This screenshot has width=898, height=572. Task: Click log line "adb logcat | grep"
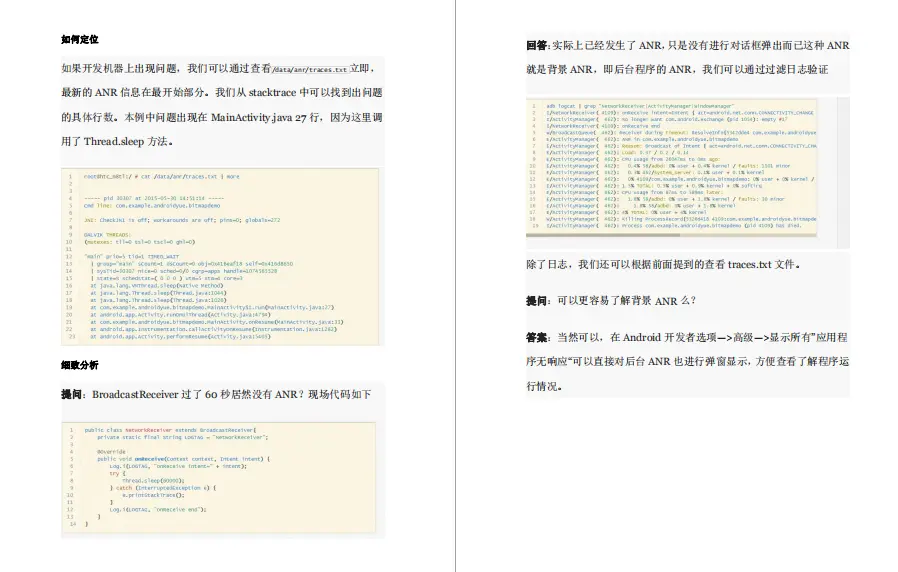640,106
